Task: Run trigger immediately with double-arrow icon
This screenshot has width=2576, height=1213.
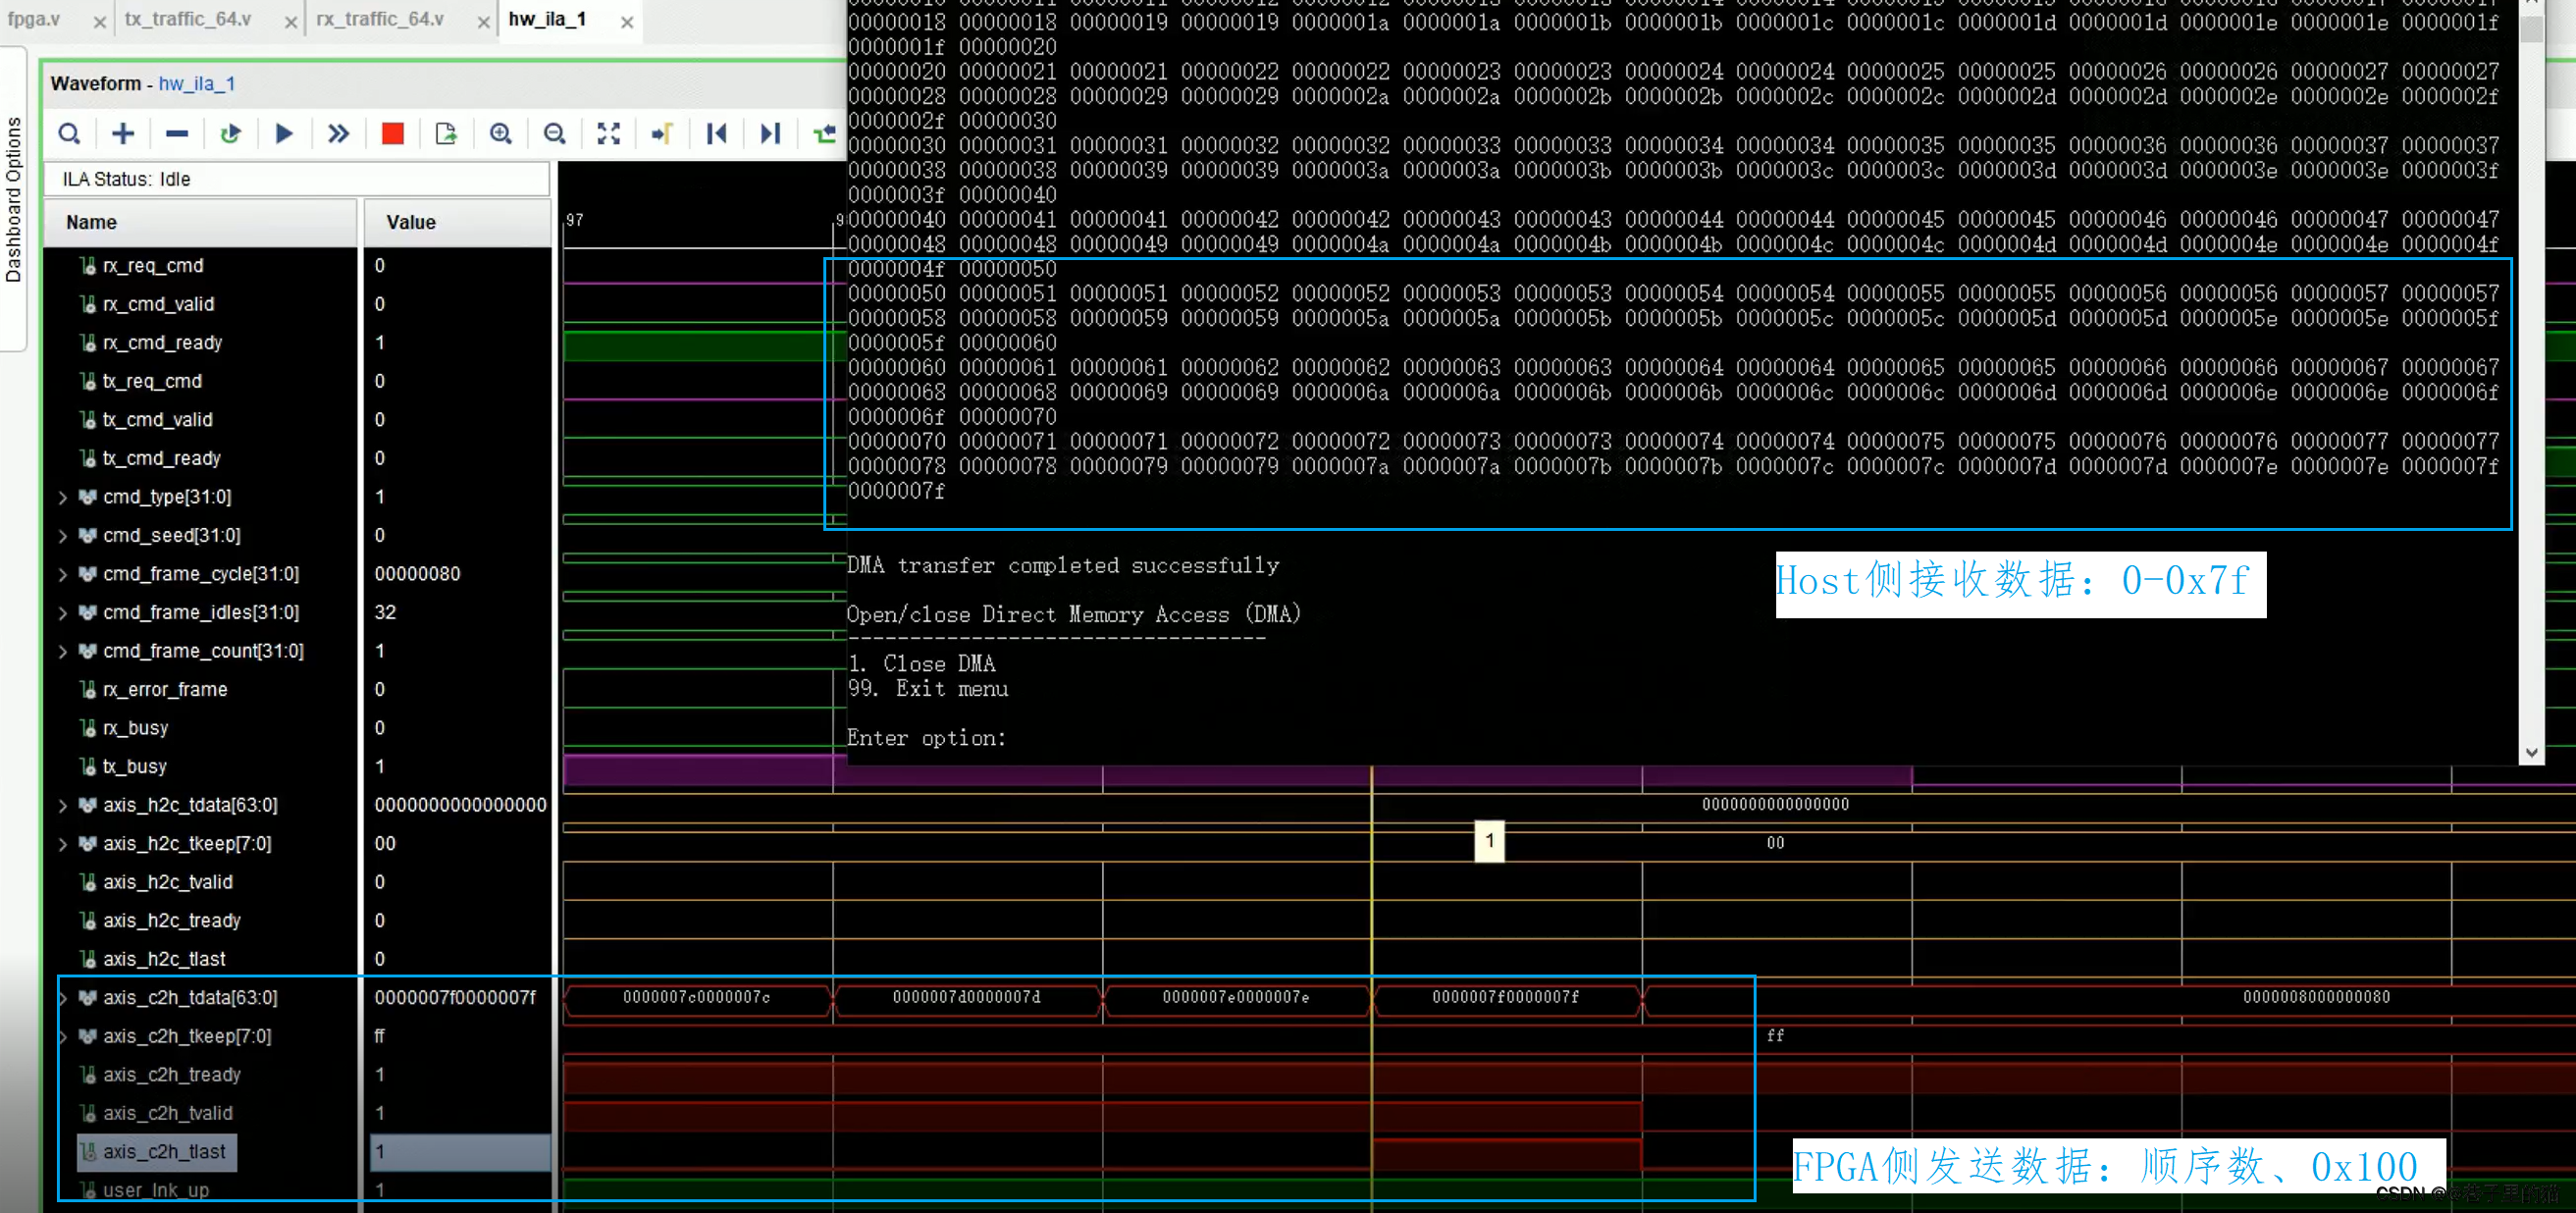Action: click(337, 133)
